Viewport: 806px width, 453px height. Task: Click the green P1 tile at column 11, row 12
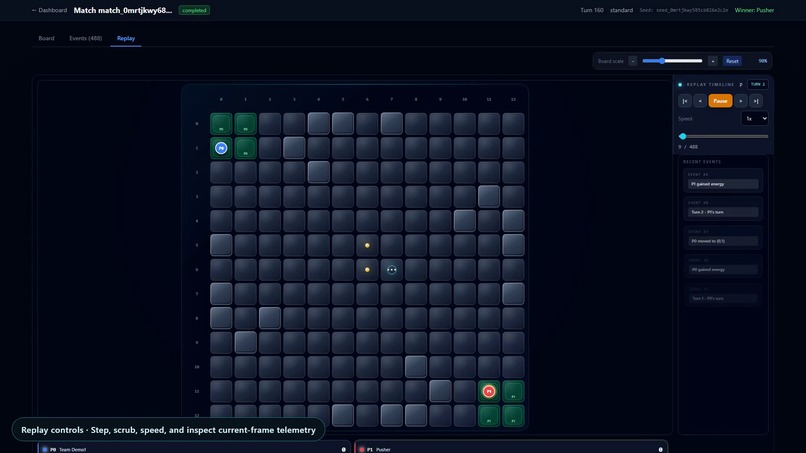point(489,415)
